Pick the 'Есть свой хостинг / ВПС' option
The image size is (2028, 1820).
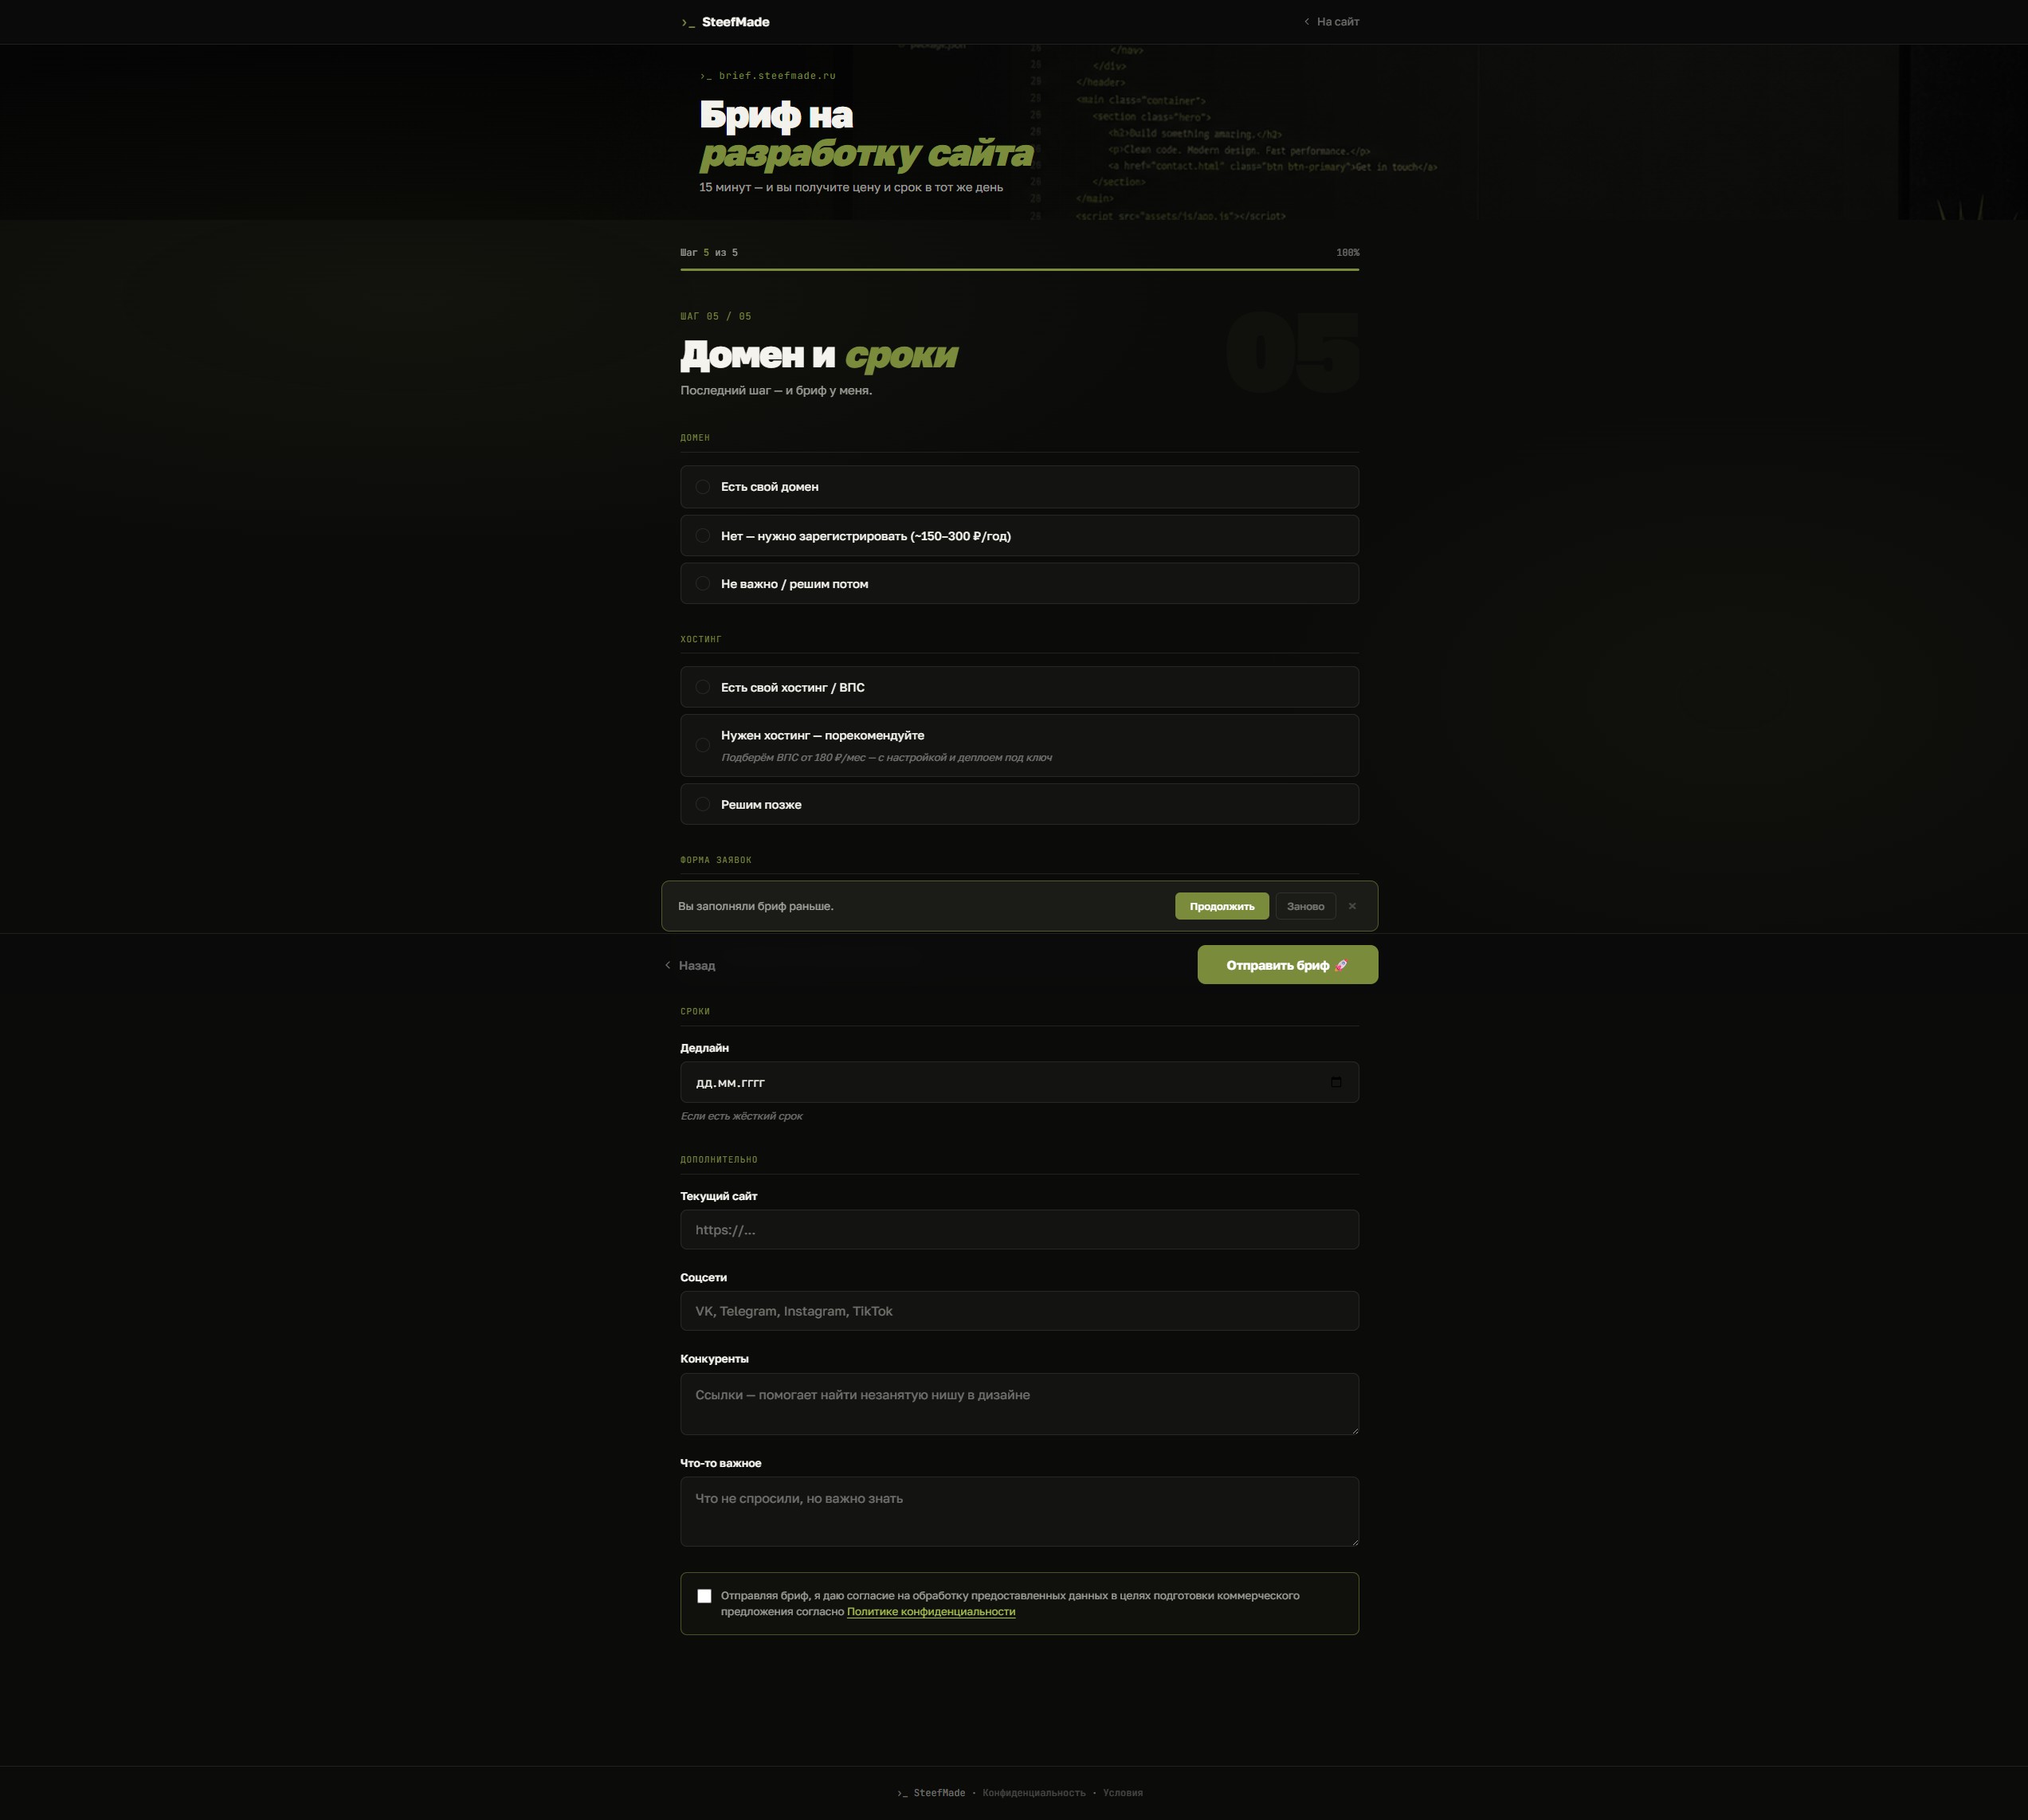(1019, 687)
